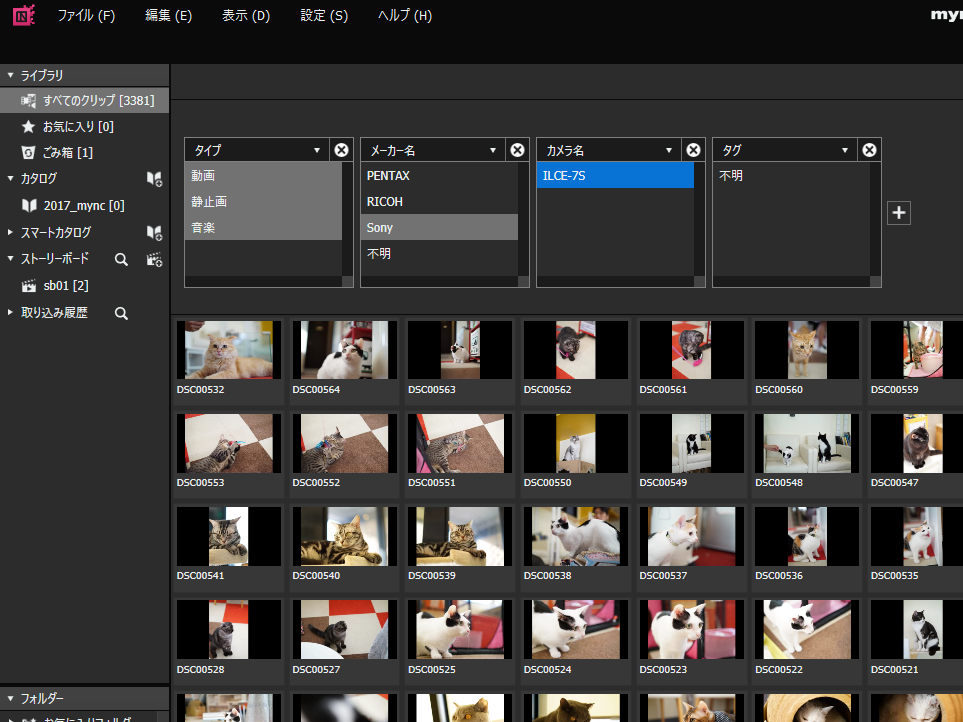Select 静止画 in the type filter
This screenshot has width=963, height=722.
click(263, 201)
